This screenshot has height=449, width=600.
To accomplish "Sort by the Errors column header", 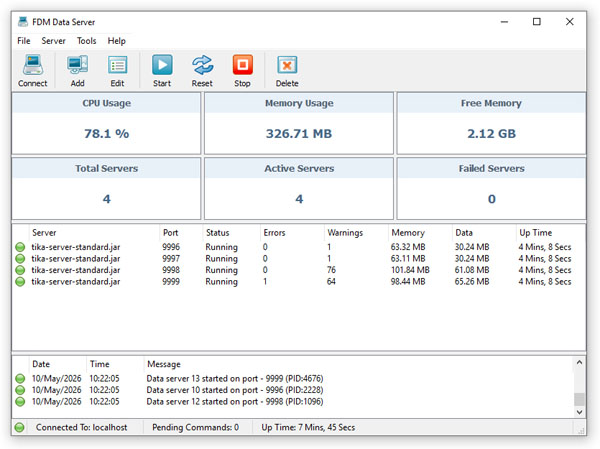I will click(292, 233).
